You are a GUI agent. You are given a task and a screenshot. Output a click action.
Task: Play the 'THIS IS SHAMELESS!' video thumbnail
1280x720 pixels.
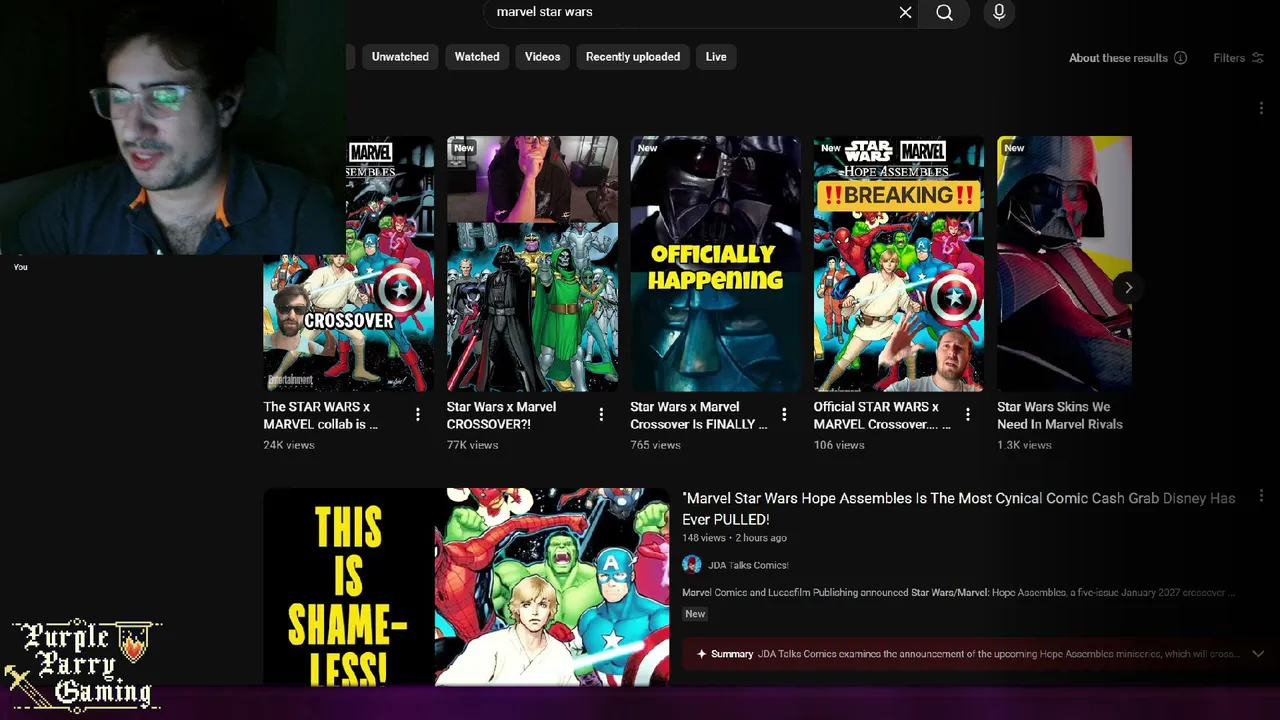pos(466,587)
